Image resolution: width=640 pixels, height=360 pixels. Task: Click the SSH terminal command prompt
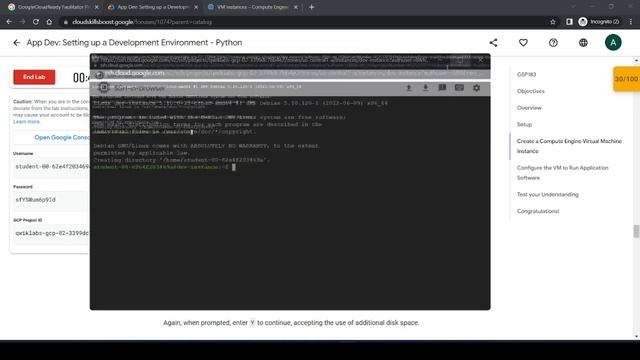pos(164,167)
